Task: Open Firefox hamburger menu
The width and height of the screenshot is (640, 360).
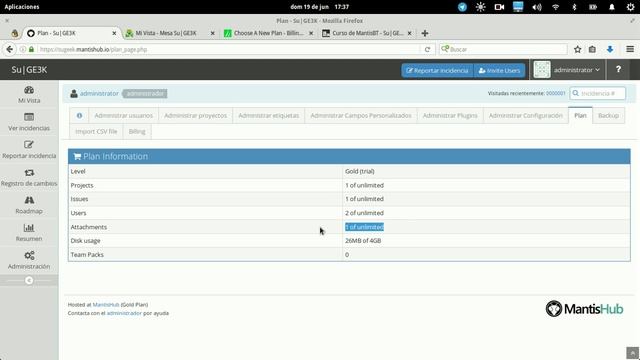Action: 630,49
